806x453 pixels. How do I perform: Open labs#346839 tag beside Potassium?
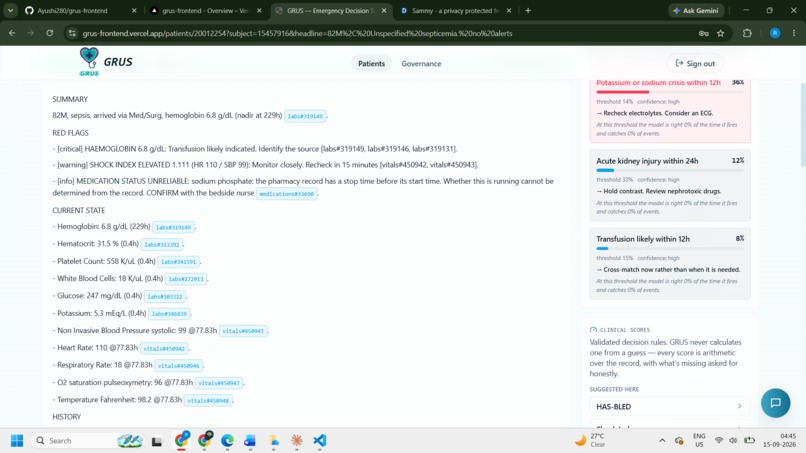[x=169, y=314]
